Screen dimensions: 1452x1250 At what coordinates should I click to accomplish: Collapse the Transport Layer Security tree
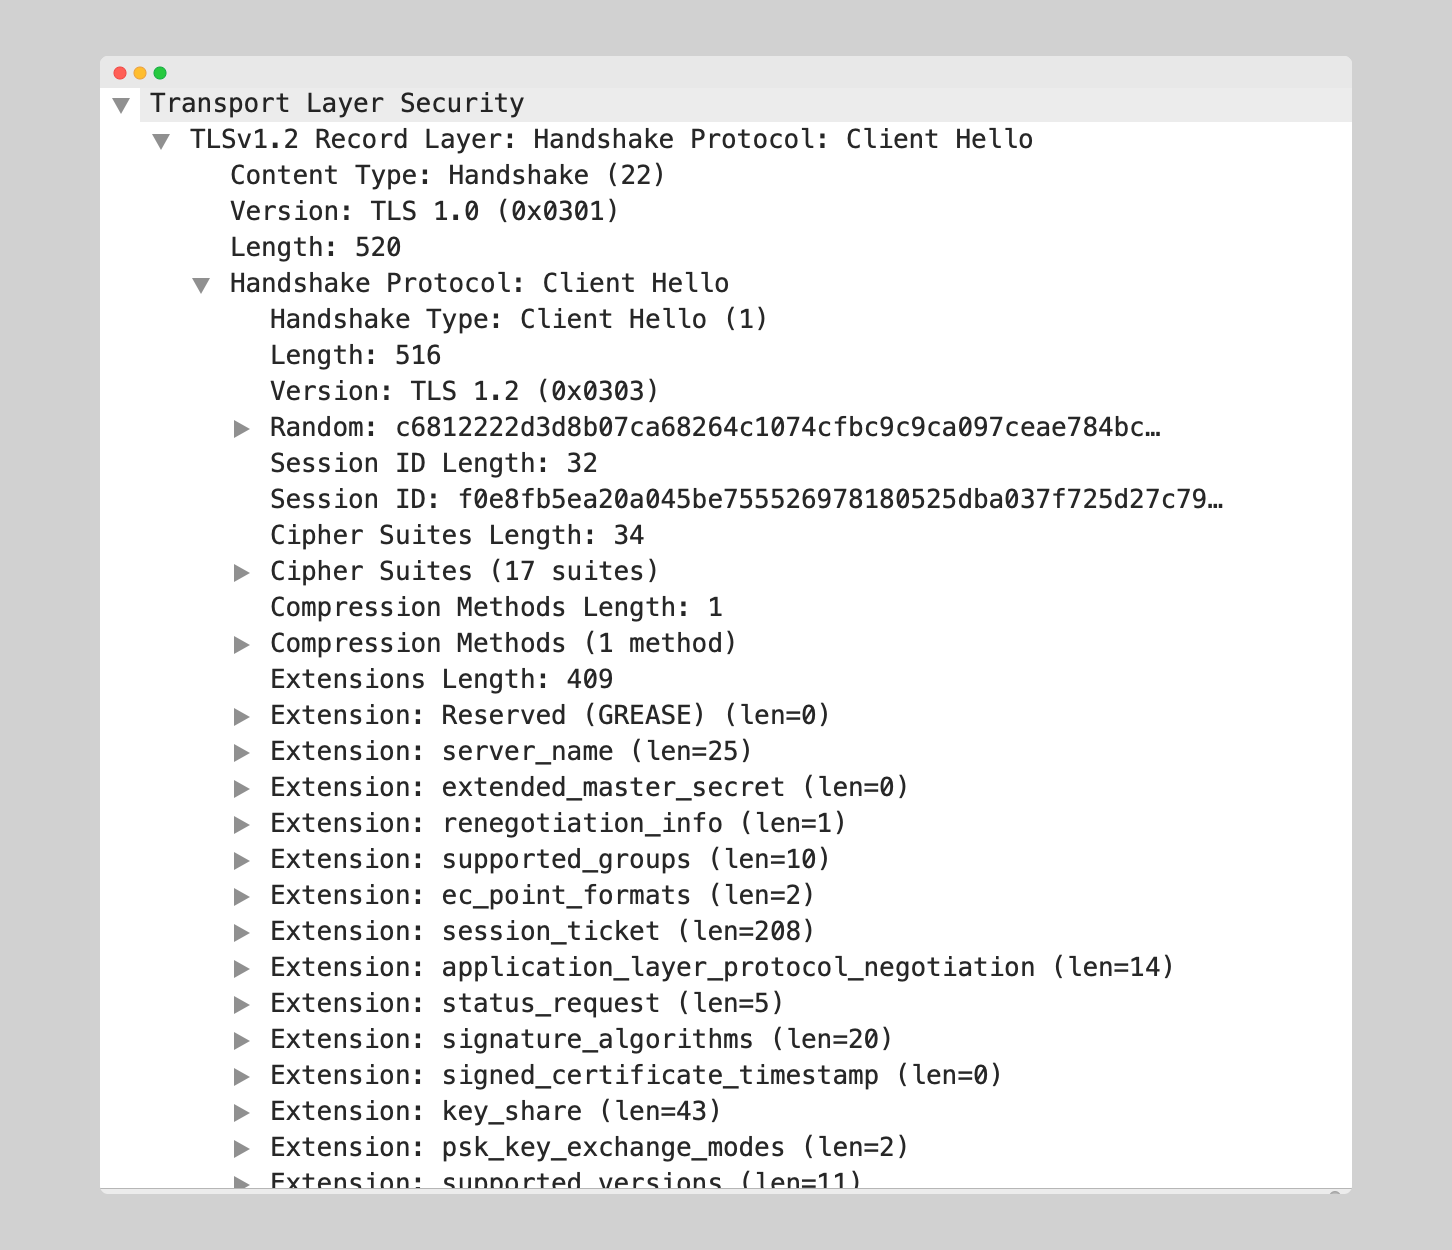(x=121, y=103)
